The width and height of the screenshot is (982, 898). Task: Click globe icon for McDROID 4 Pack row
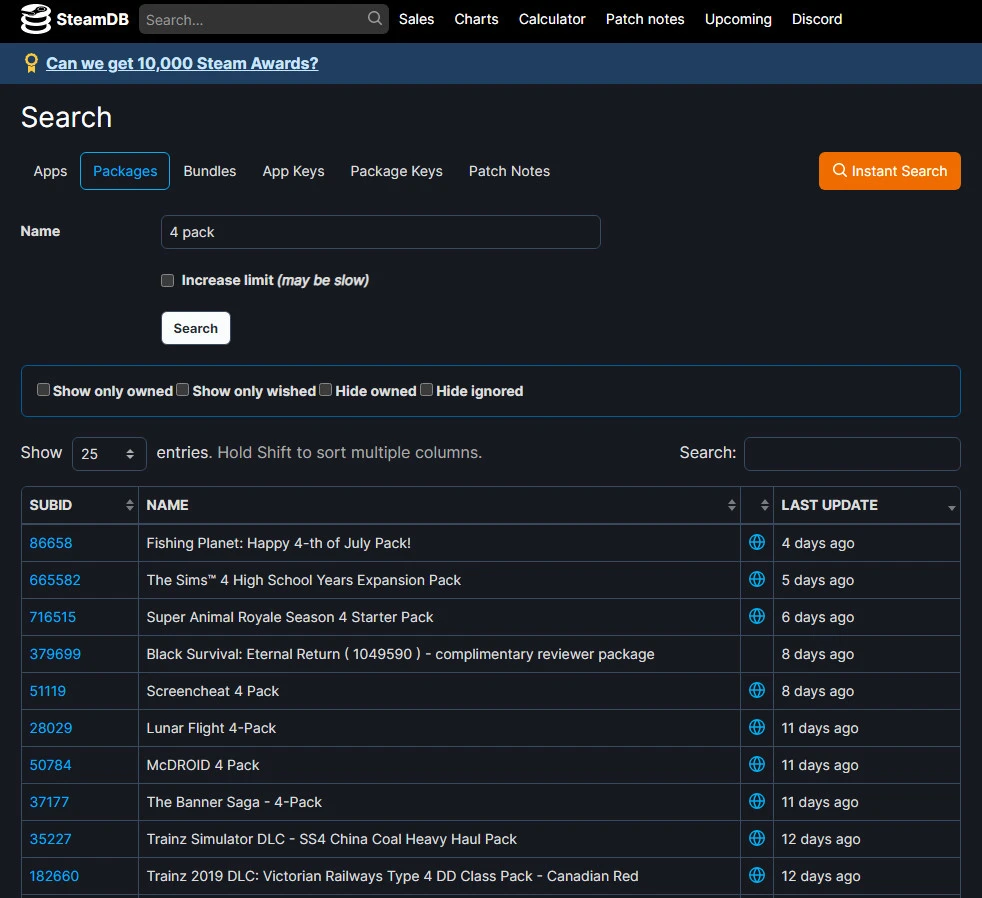757,764
